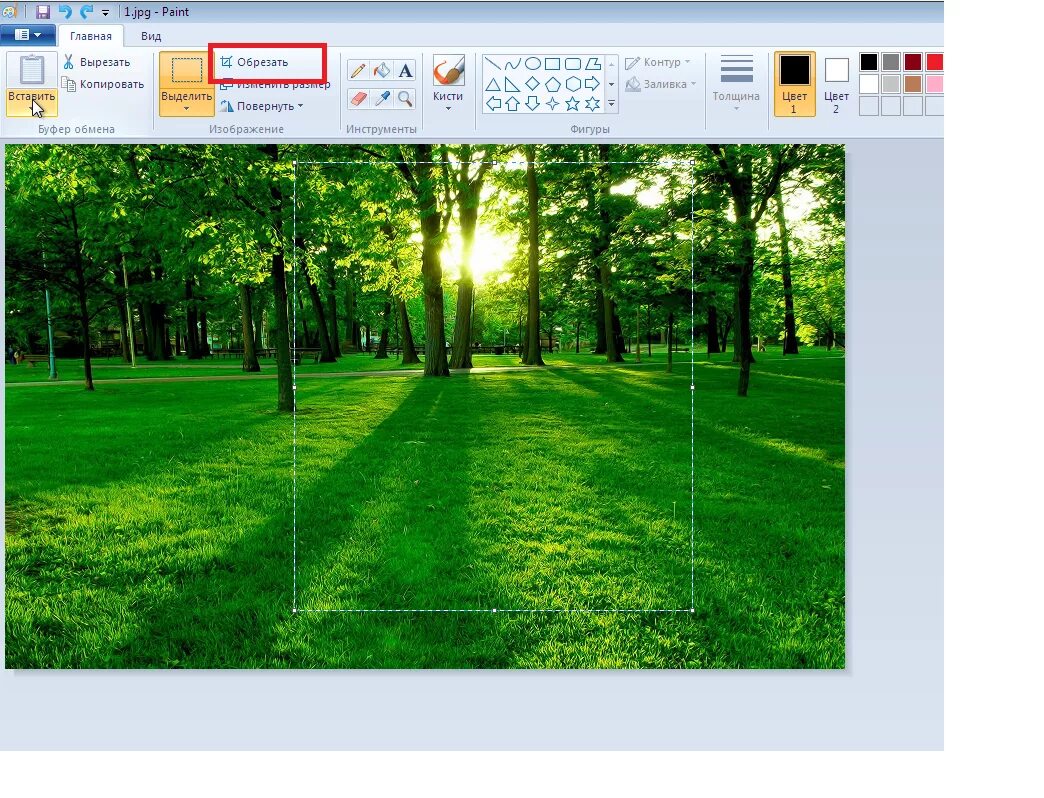Move the shapes gallery to the next row
Screen dimensions: 1044x798
[x=611, y=85]
